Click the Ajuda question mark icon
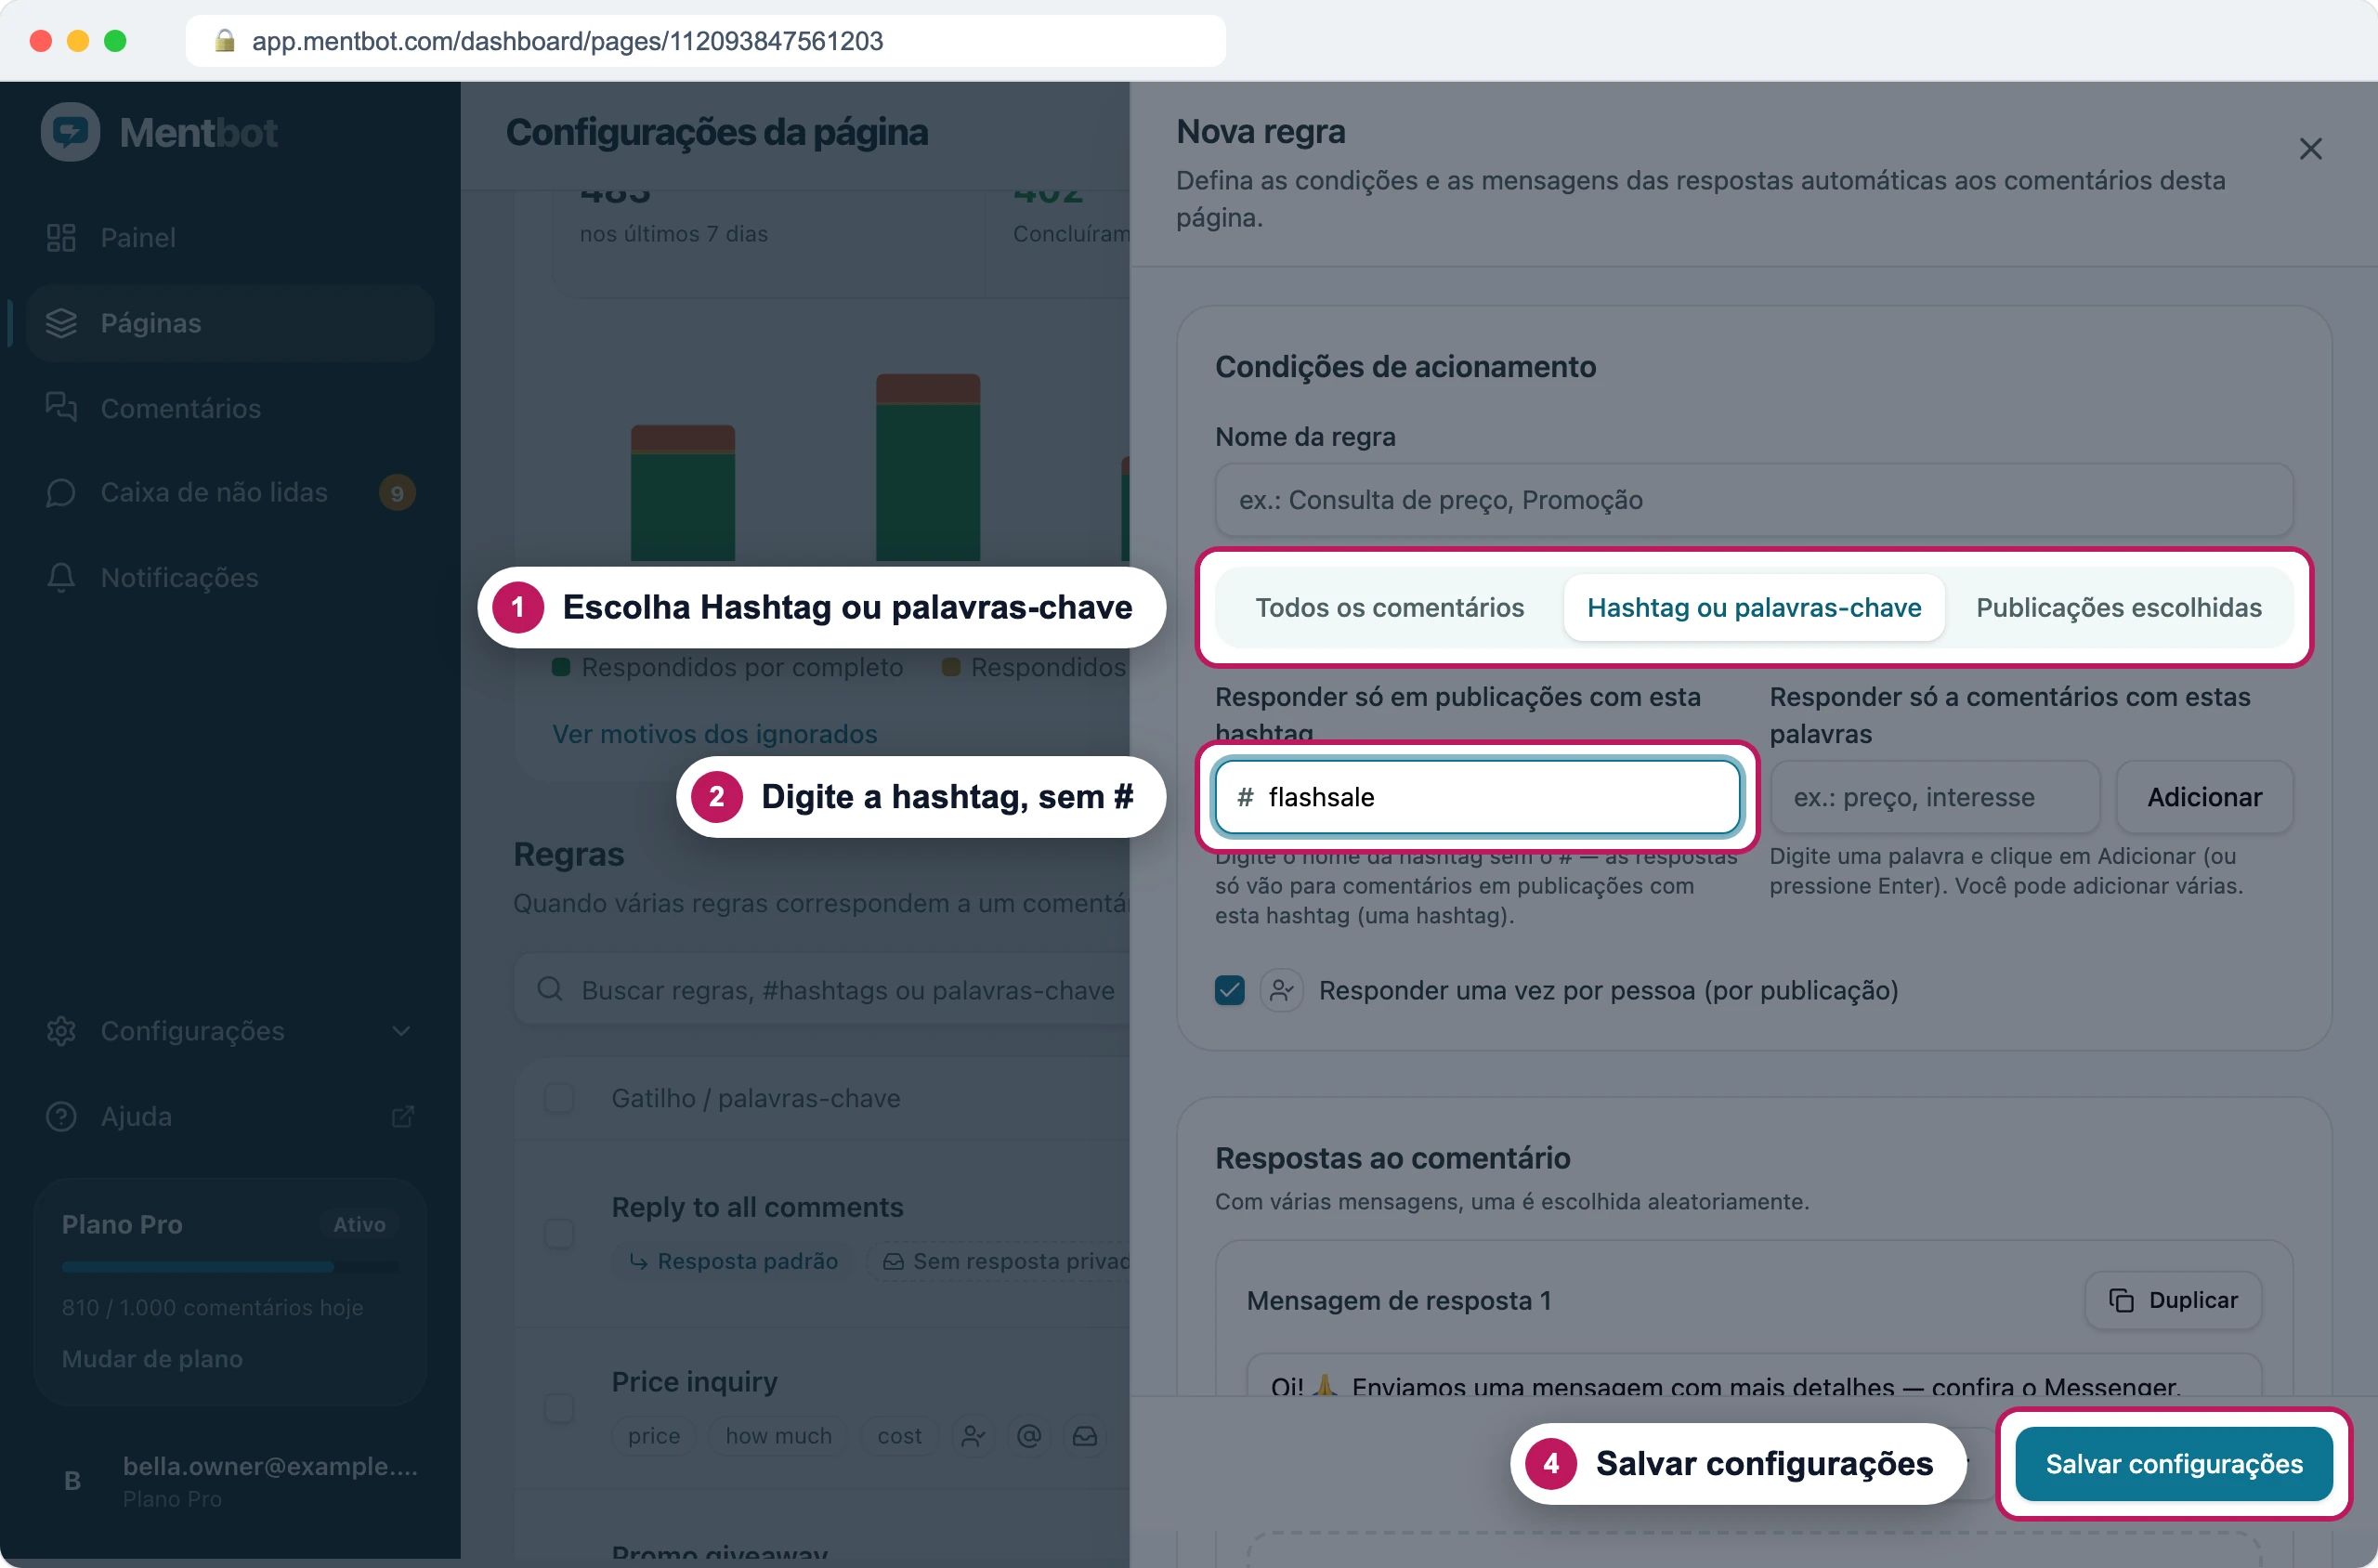Viewport: 2378px width, 1568px height. point(61,1116)
